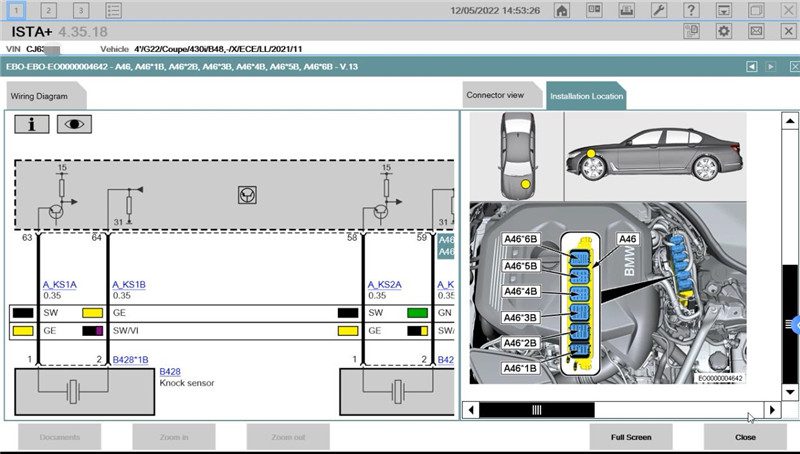The image size is (800, 454).
Task: Open the mail envelope icon
Action: coord(756,31)
